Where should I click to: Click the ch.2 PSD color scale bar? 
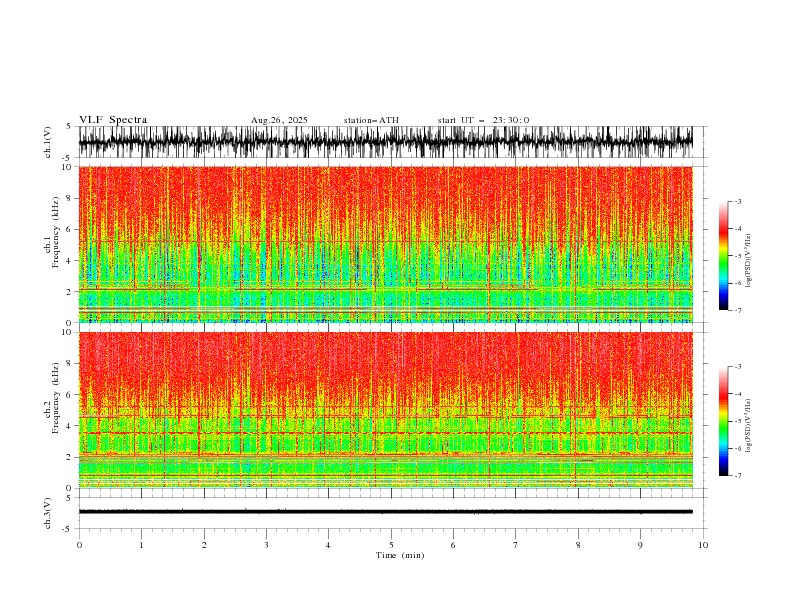pyautogui.click(x=723, y=421)
